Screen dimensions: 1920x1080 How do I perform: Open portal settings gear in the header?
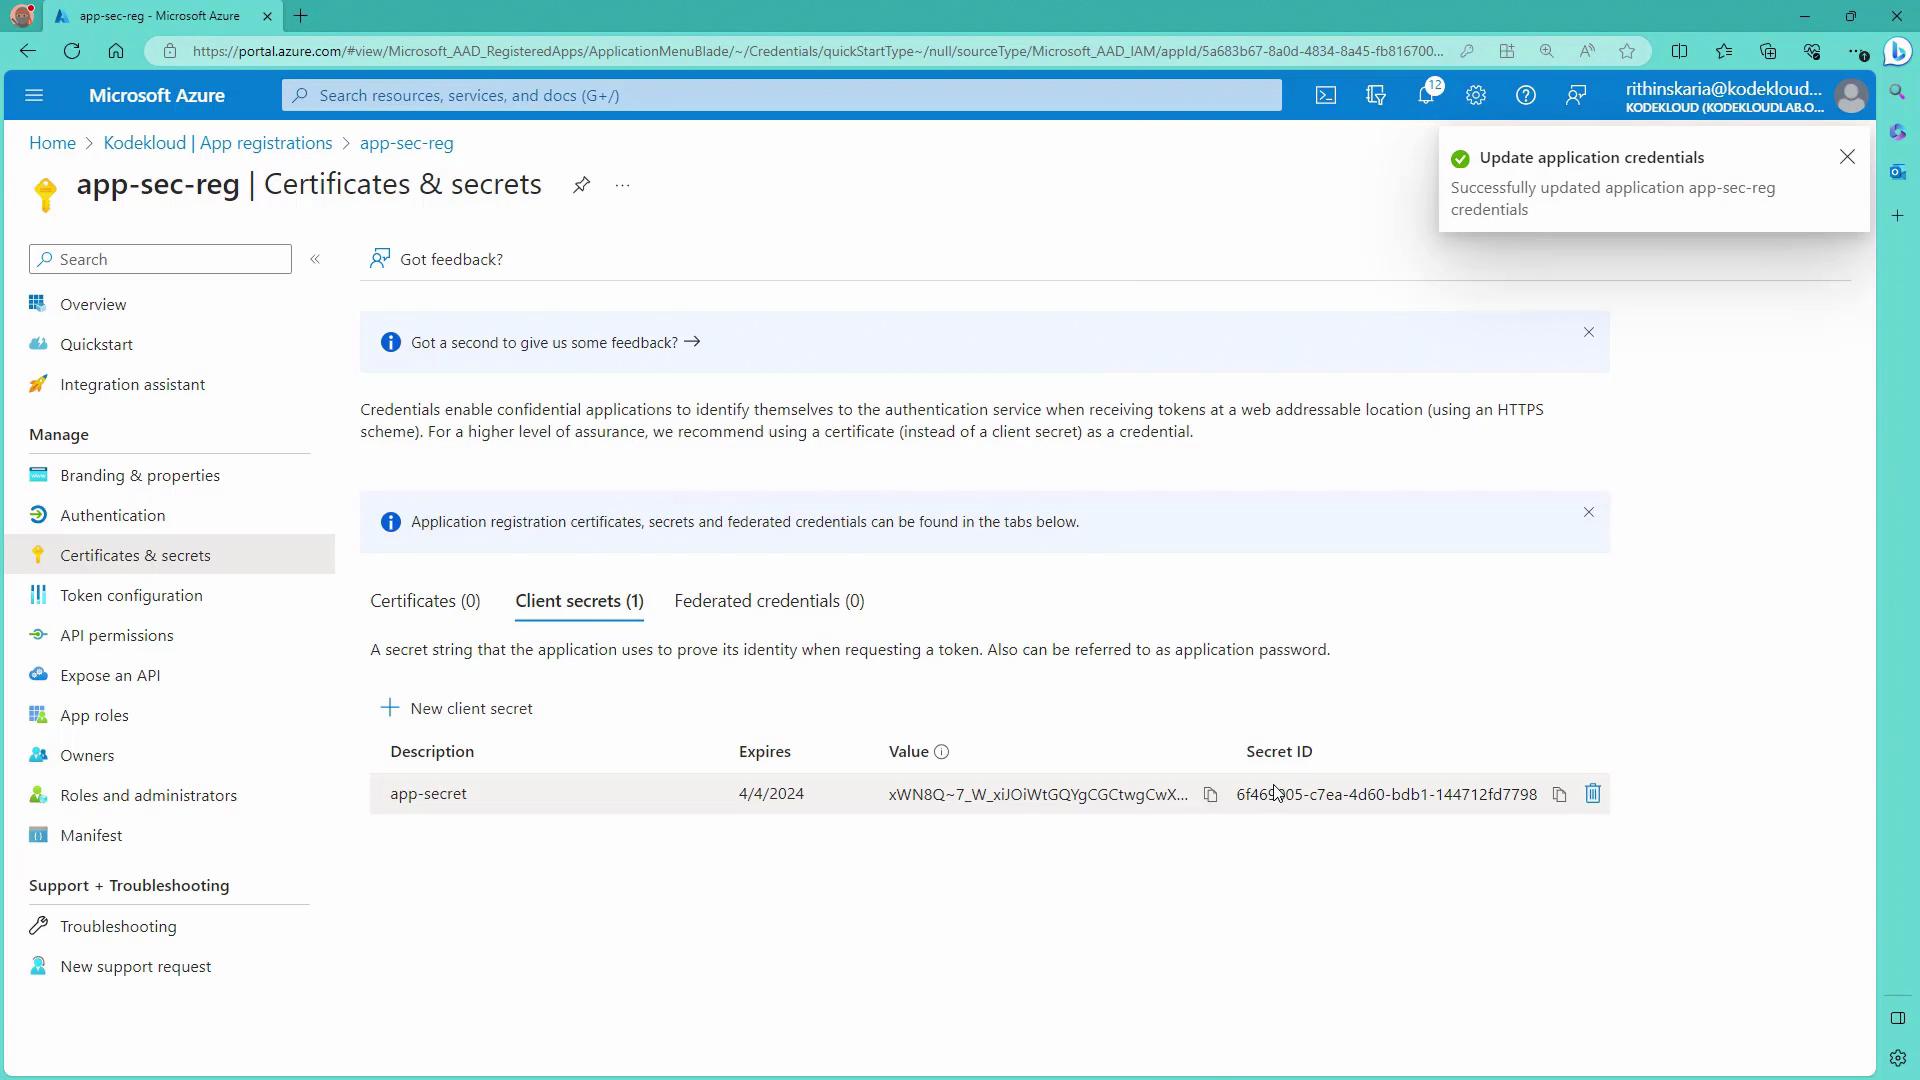pyautogui.click(x=1476, y=95)
